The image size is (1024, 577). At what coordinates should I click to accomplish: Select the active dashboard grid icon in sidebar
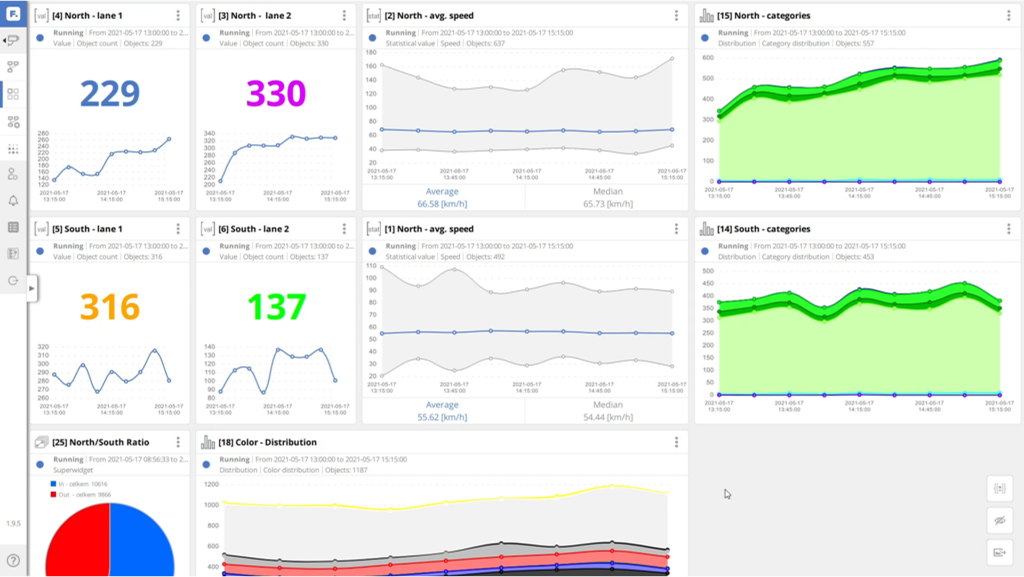tap(13, 94)
